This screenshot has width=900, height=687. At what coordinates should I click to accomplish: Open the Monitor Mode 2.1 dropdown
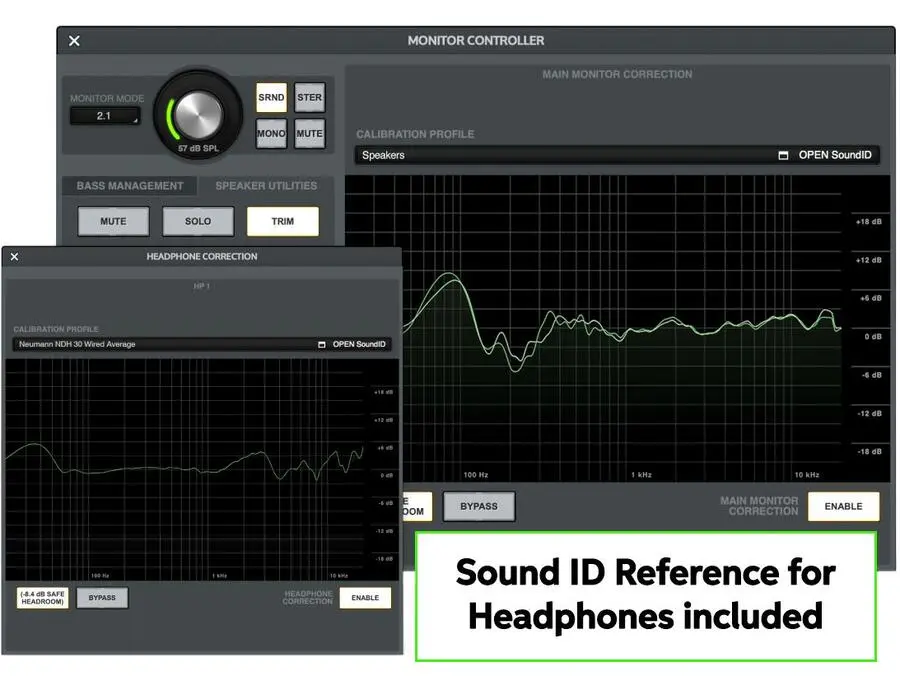(x=104, y=116)
